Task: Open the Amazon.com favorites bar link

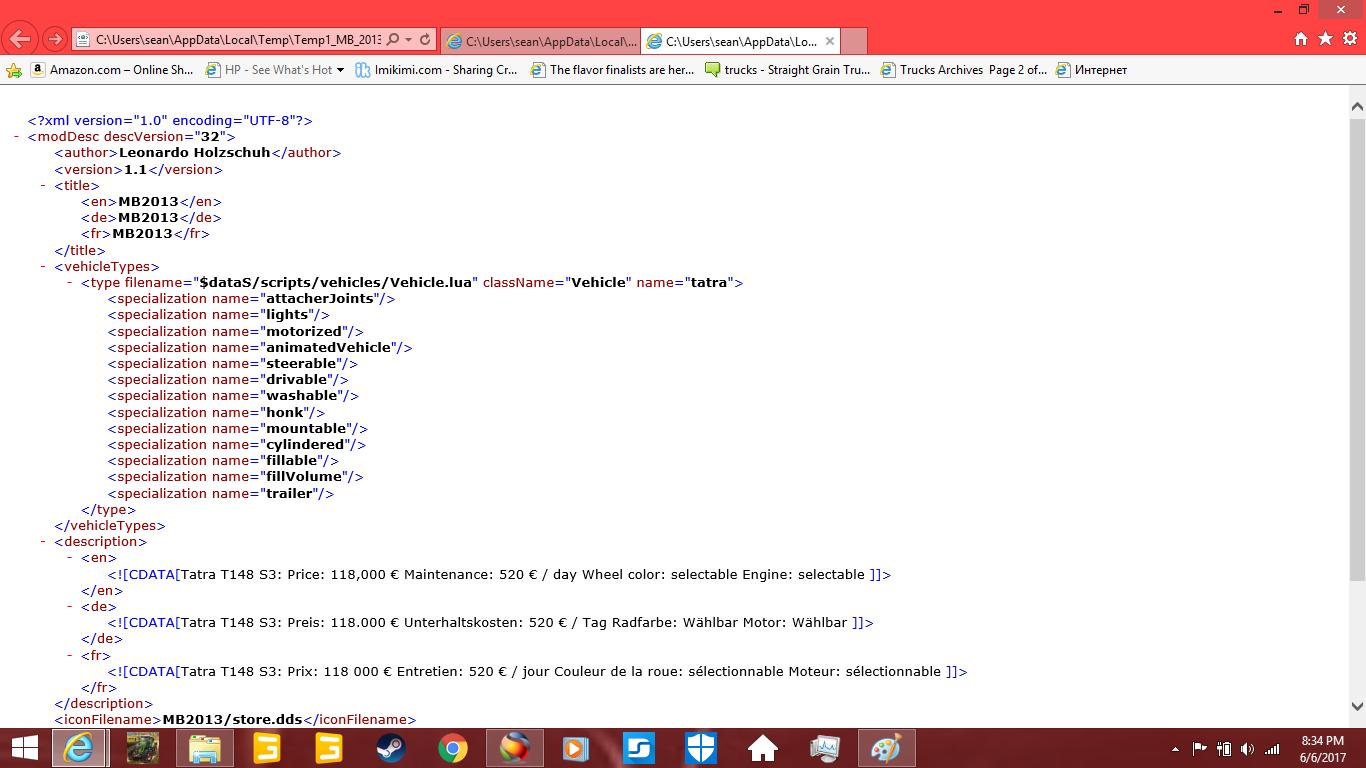Action: pyautogui.click(x=112, y=70)
